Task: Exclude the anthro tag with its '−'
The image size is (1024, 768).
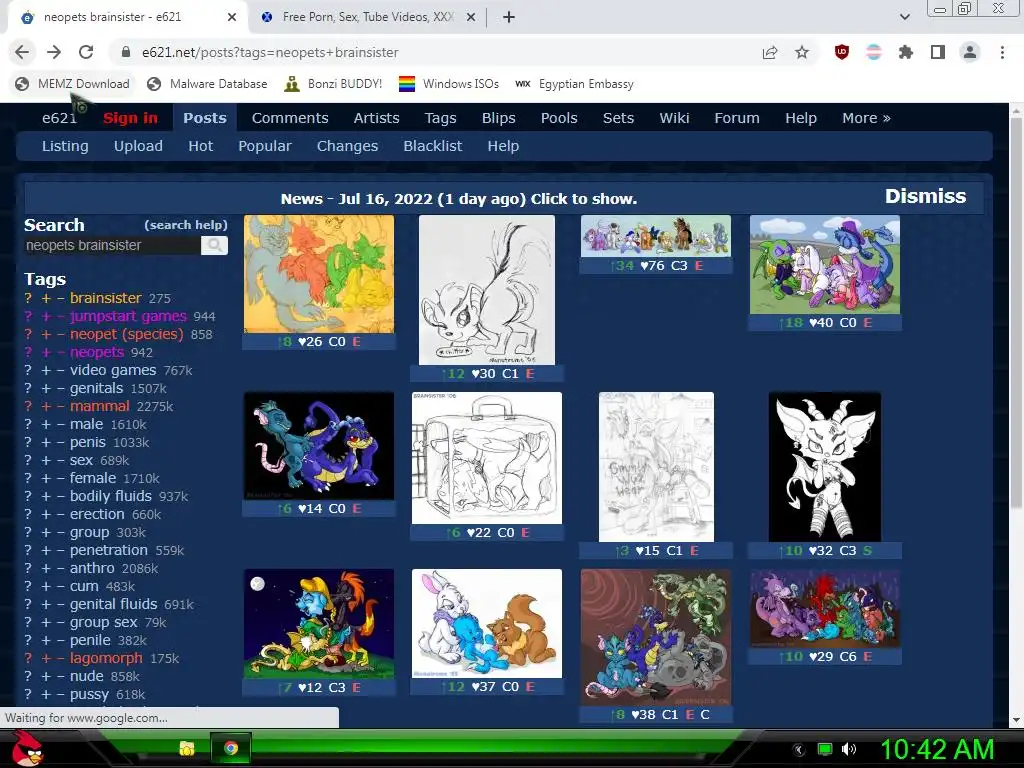Action: click(x=60, y=568)
